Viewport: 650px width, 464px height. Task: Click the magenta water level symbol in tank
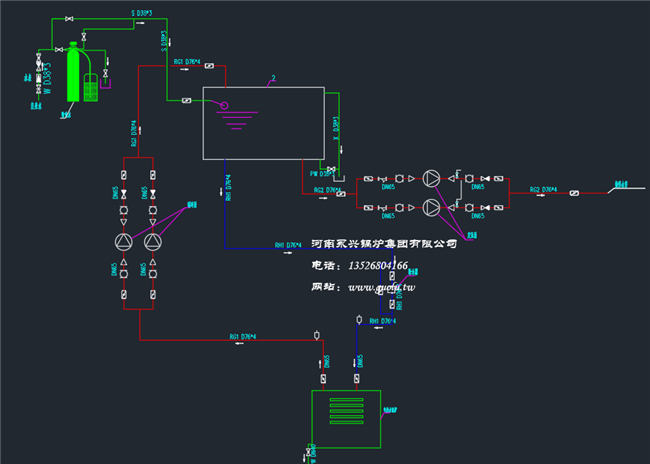[x=237, y=120]
